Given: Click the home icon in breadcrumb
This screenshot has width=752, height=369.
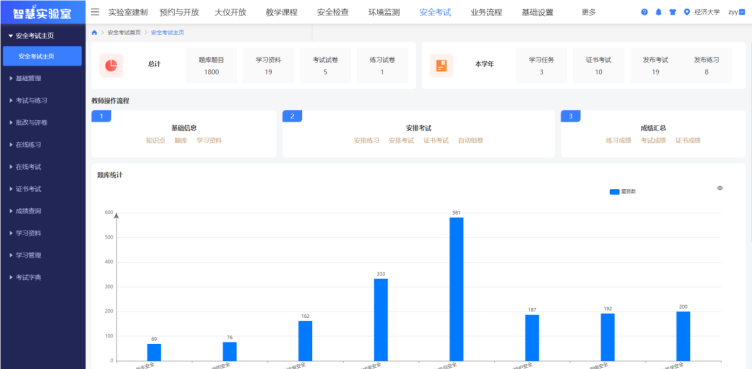Looking at the screenshot, I should [x=94, y=33].
